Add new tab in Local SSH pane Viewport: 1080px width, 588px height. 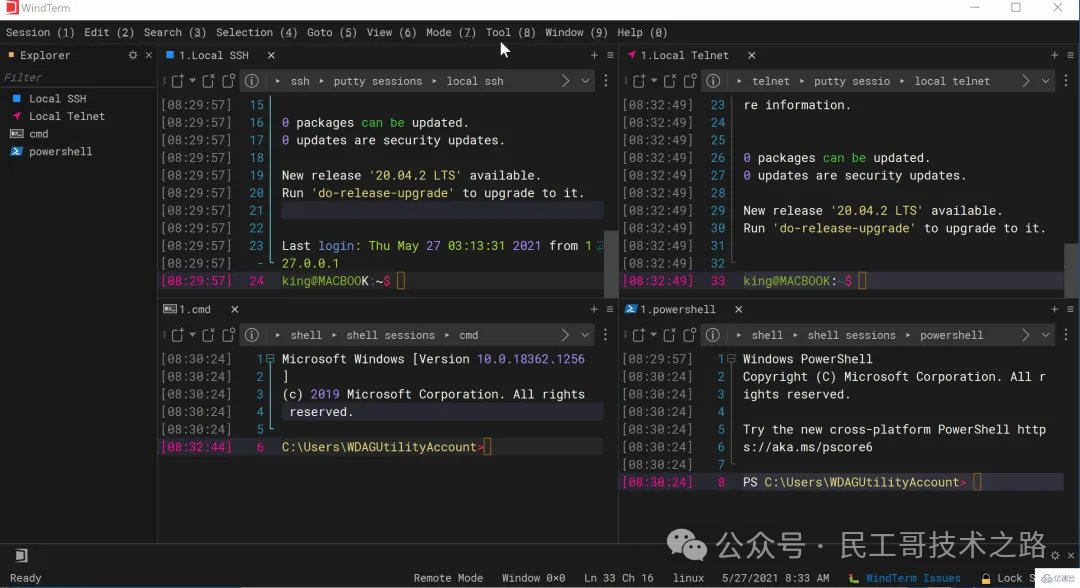coord(594,55)
